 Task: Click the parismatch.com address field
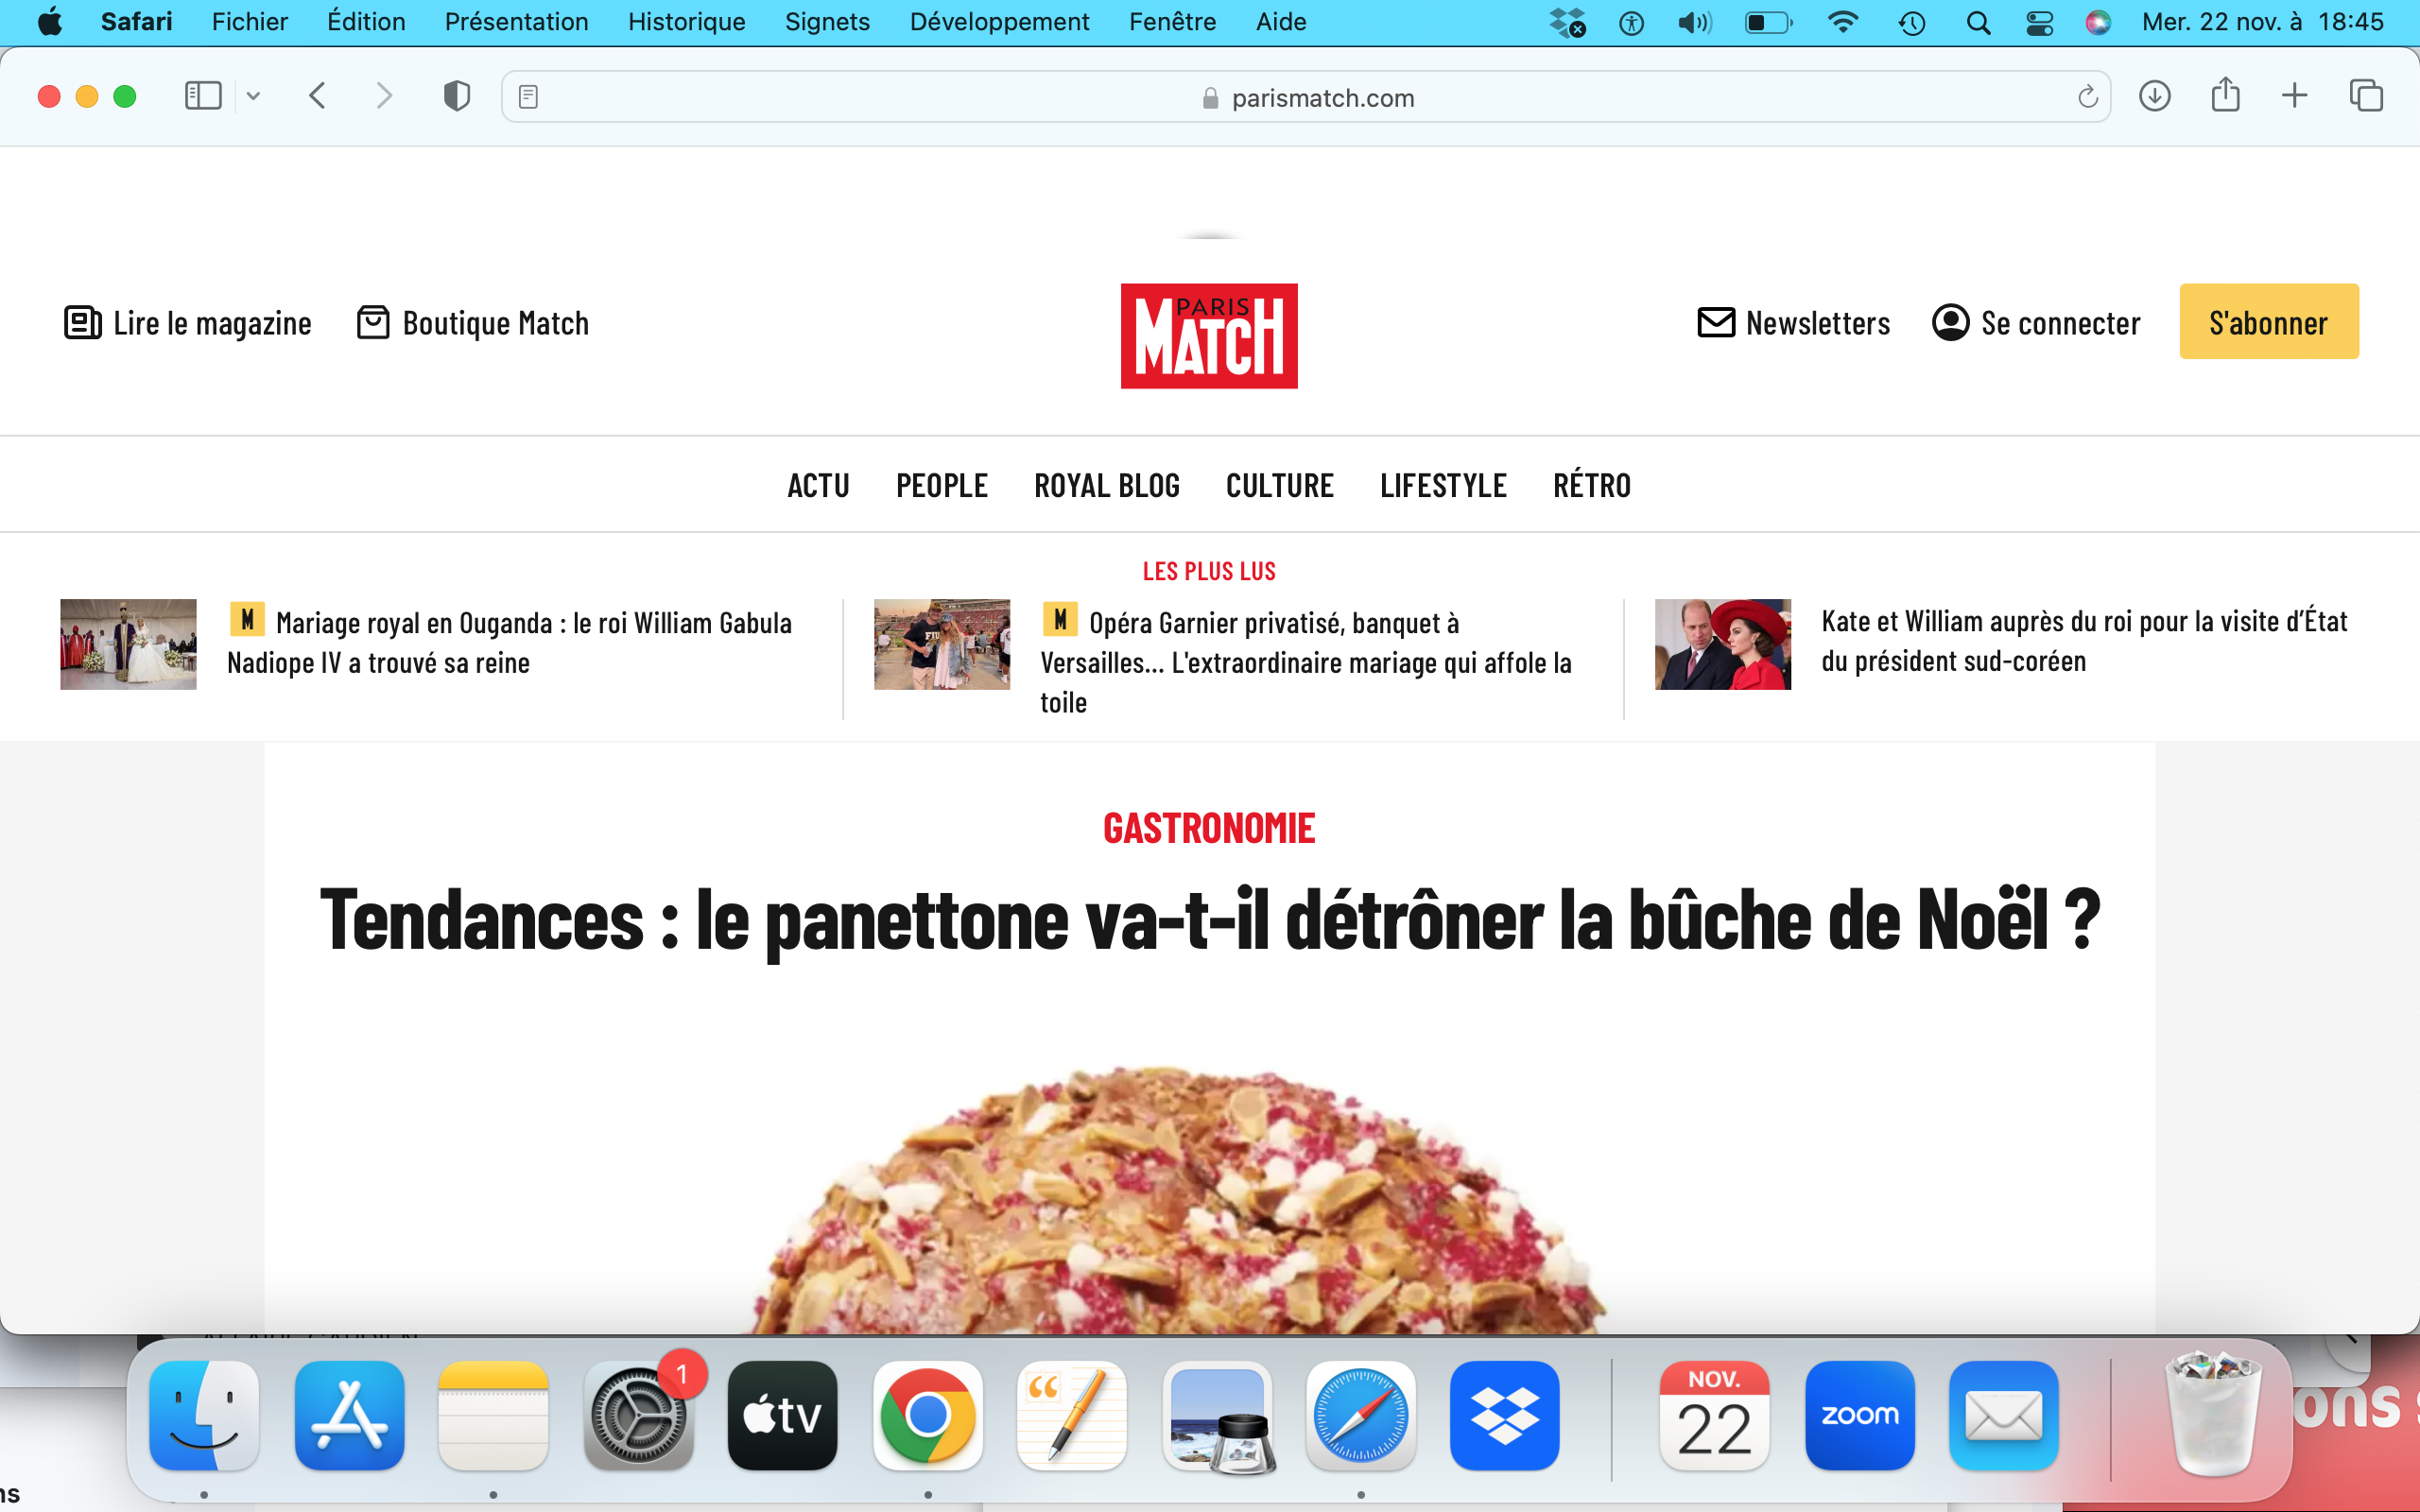1307,97
